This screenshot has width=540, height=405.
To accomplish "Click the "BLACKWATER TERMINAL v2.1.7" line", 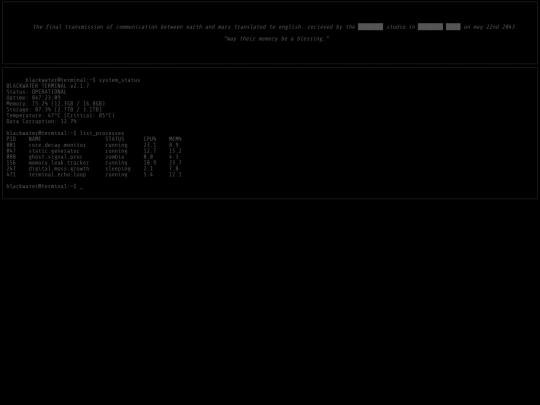I will tap(48, 86).
